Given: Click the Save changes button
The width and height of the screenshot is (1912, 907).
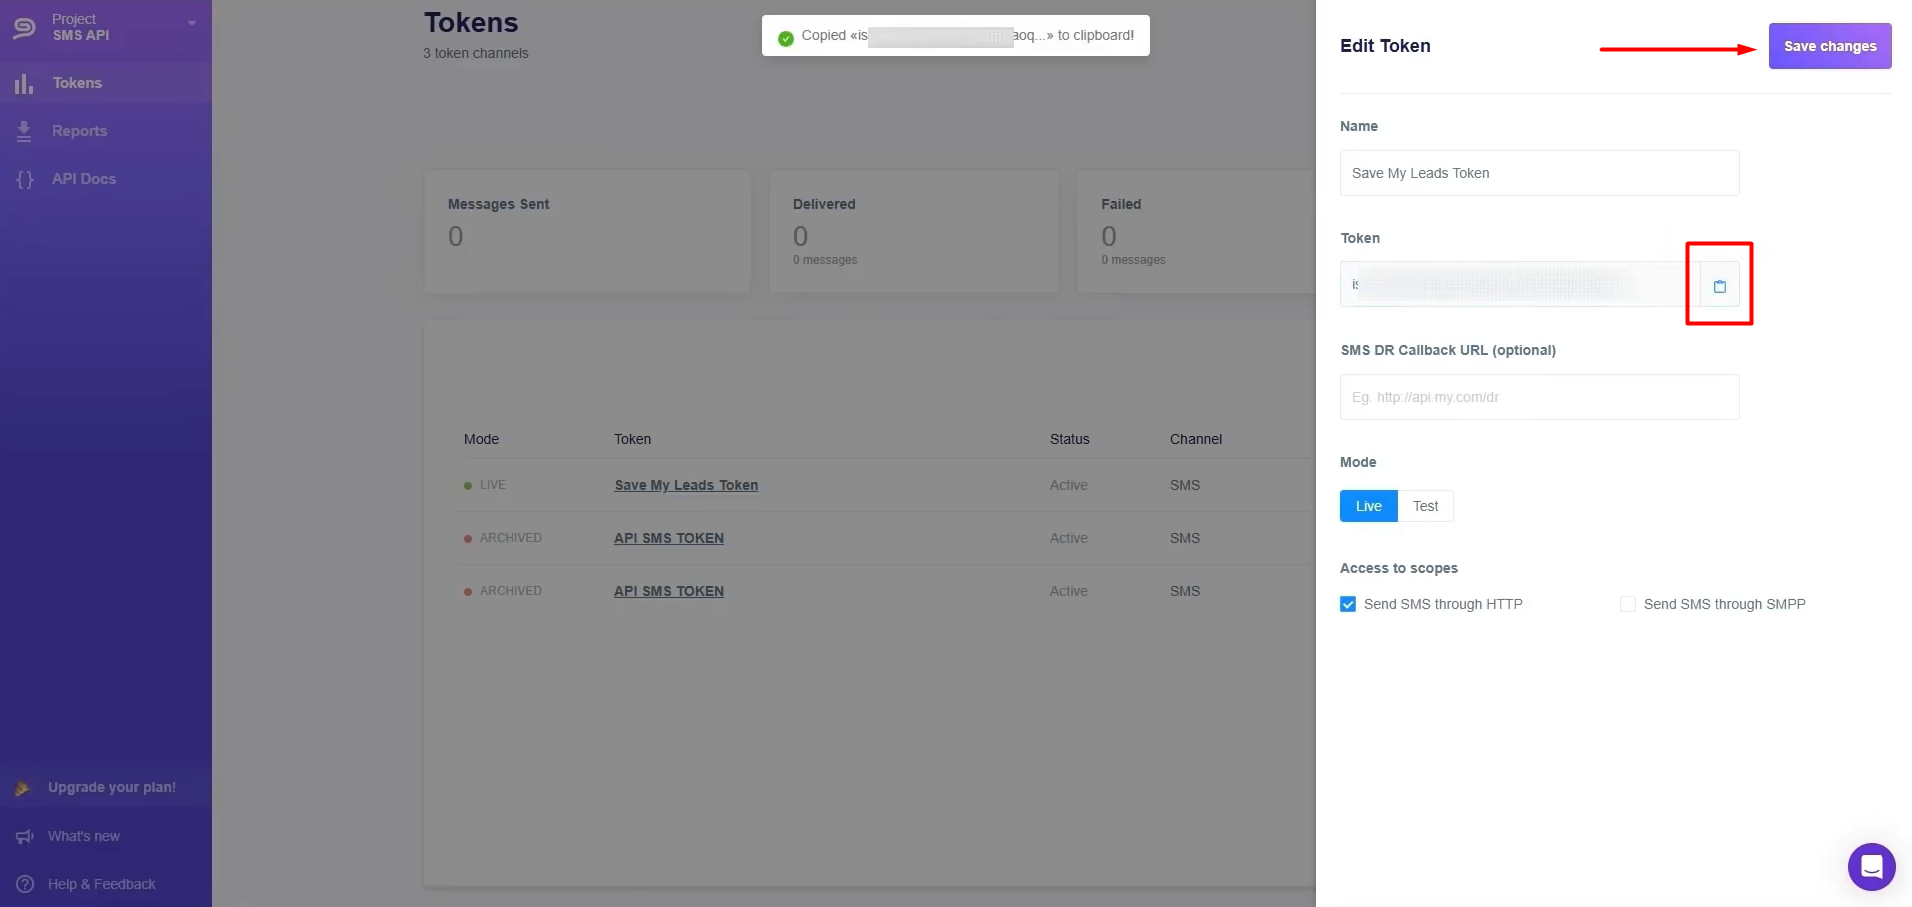Looking at the screenshot, I should click(x=1830, y=46).
